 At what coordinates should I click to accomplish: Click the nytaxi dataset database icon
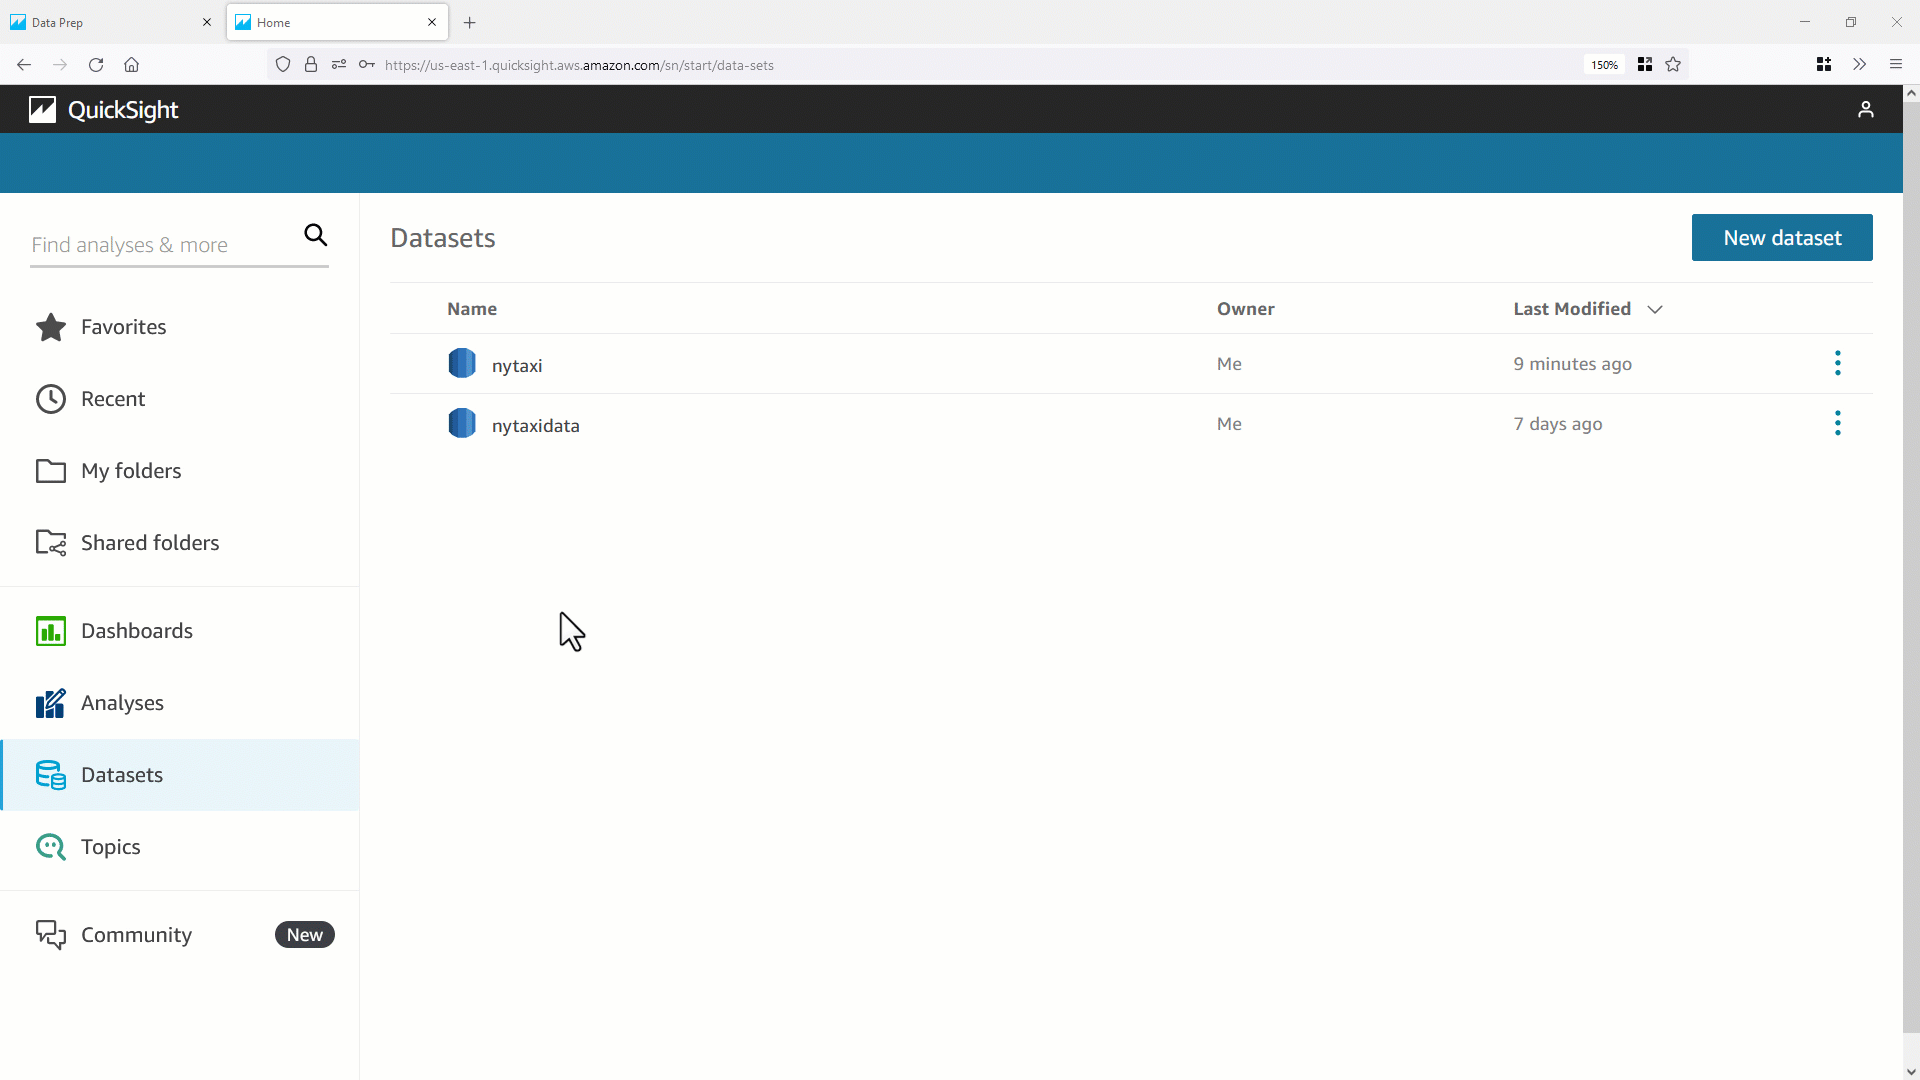click(x=462, y=363)
